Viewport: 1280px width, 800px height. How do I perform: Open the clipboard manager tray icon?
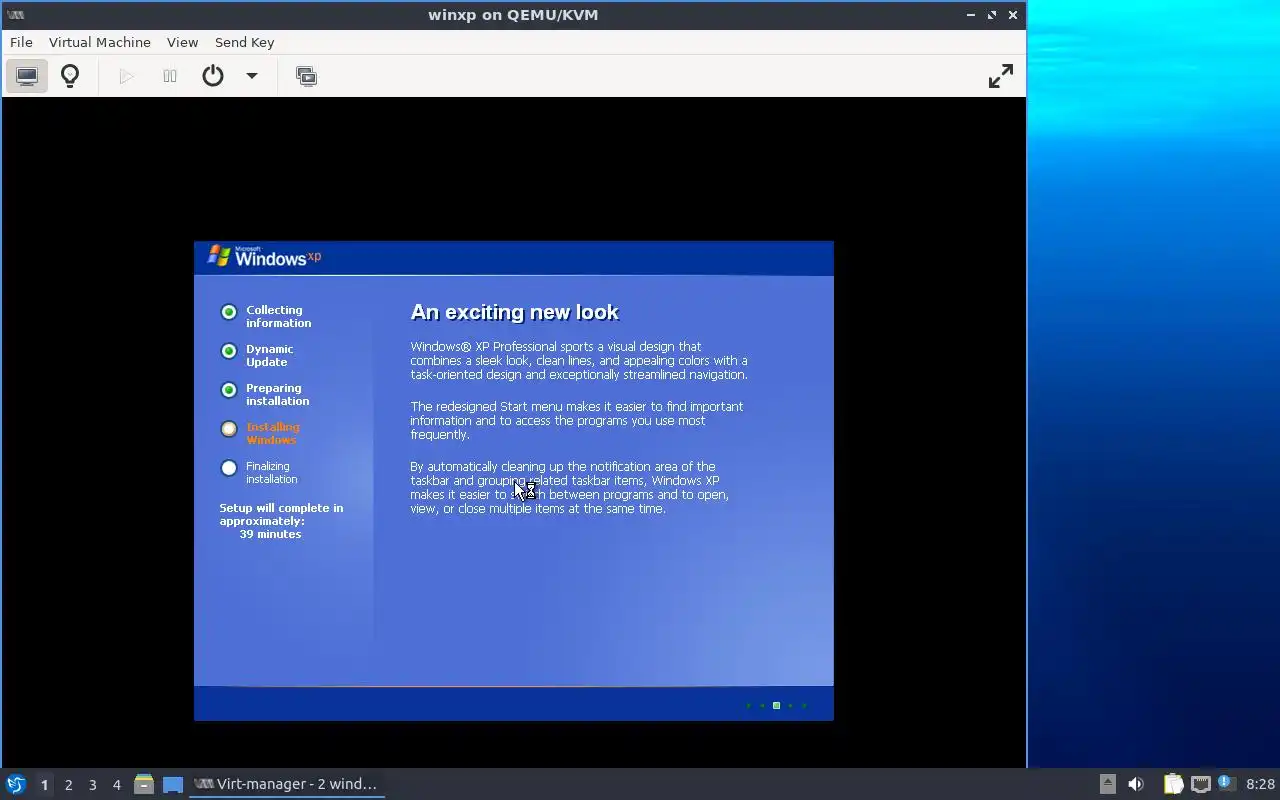[1173, 784]
